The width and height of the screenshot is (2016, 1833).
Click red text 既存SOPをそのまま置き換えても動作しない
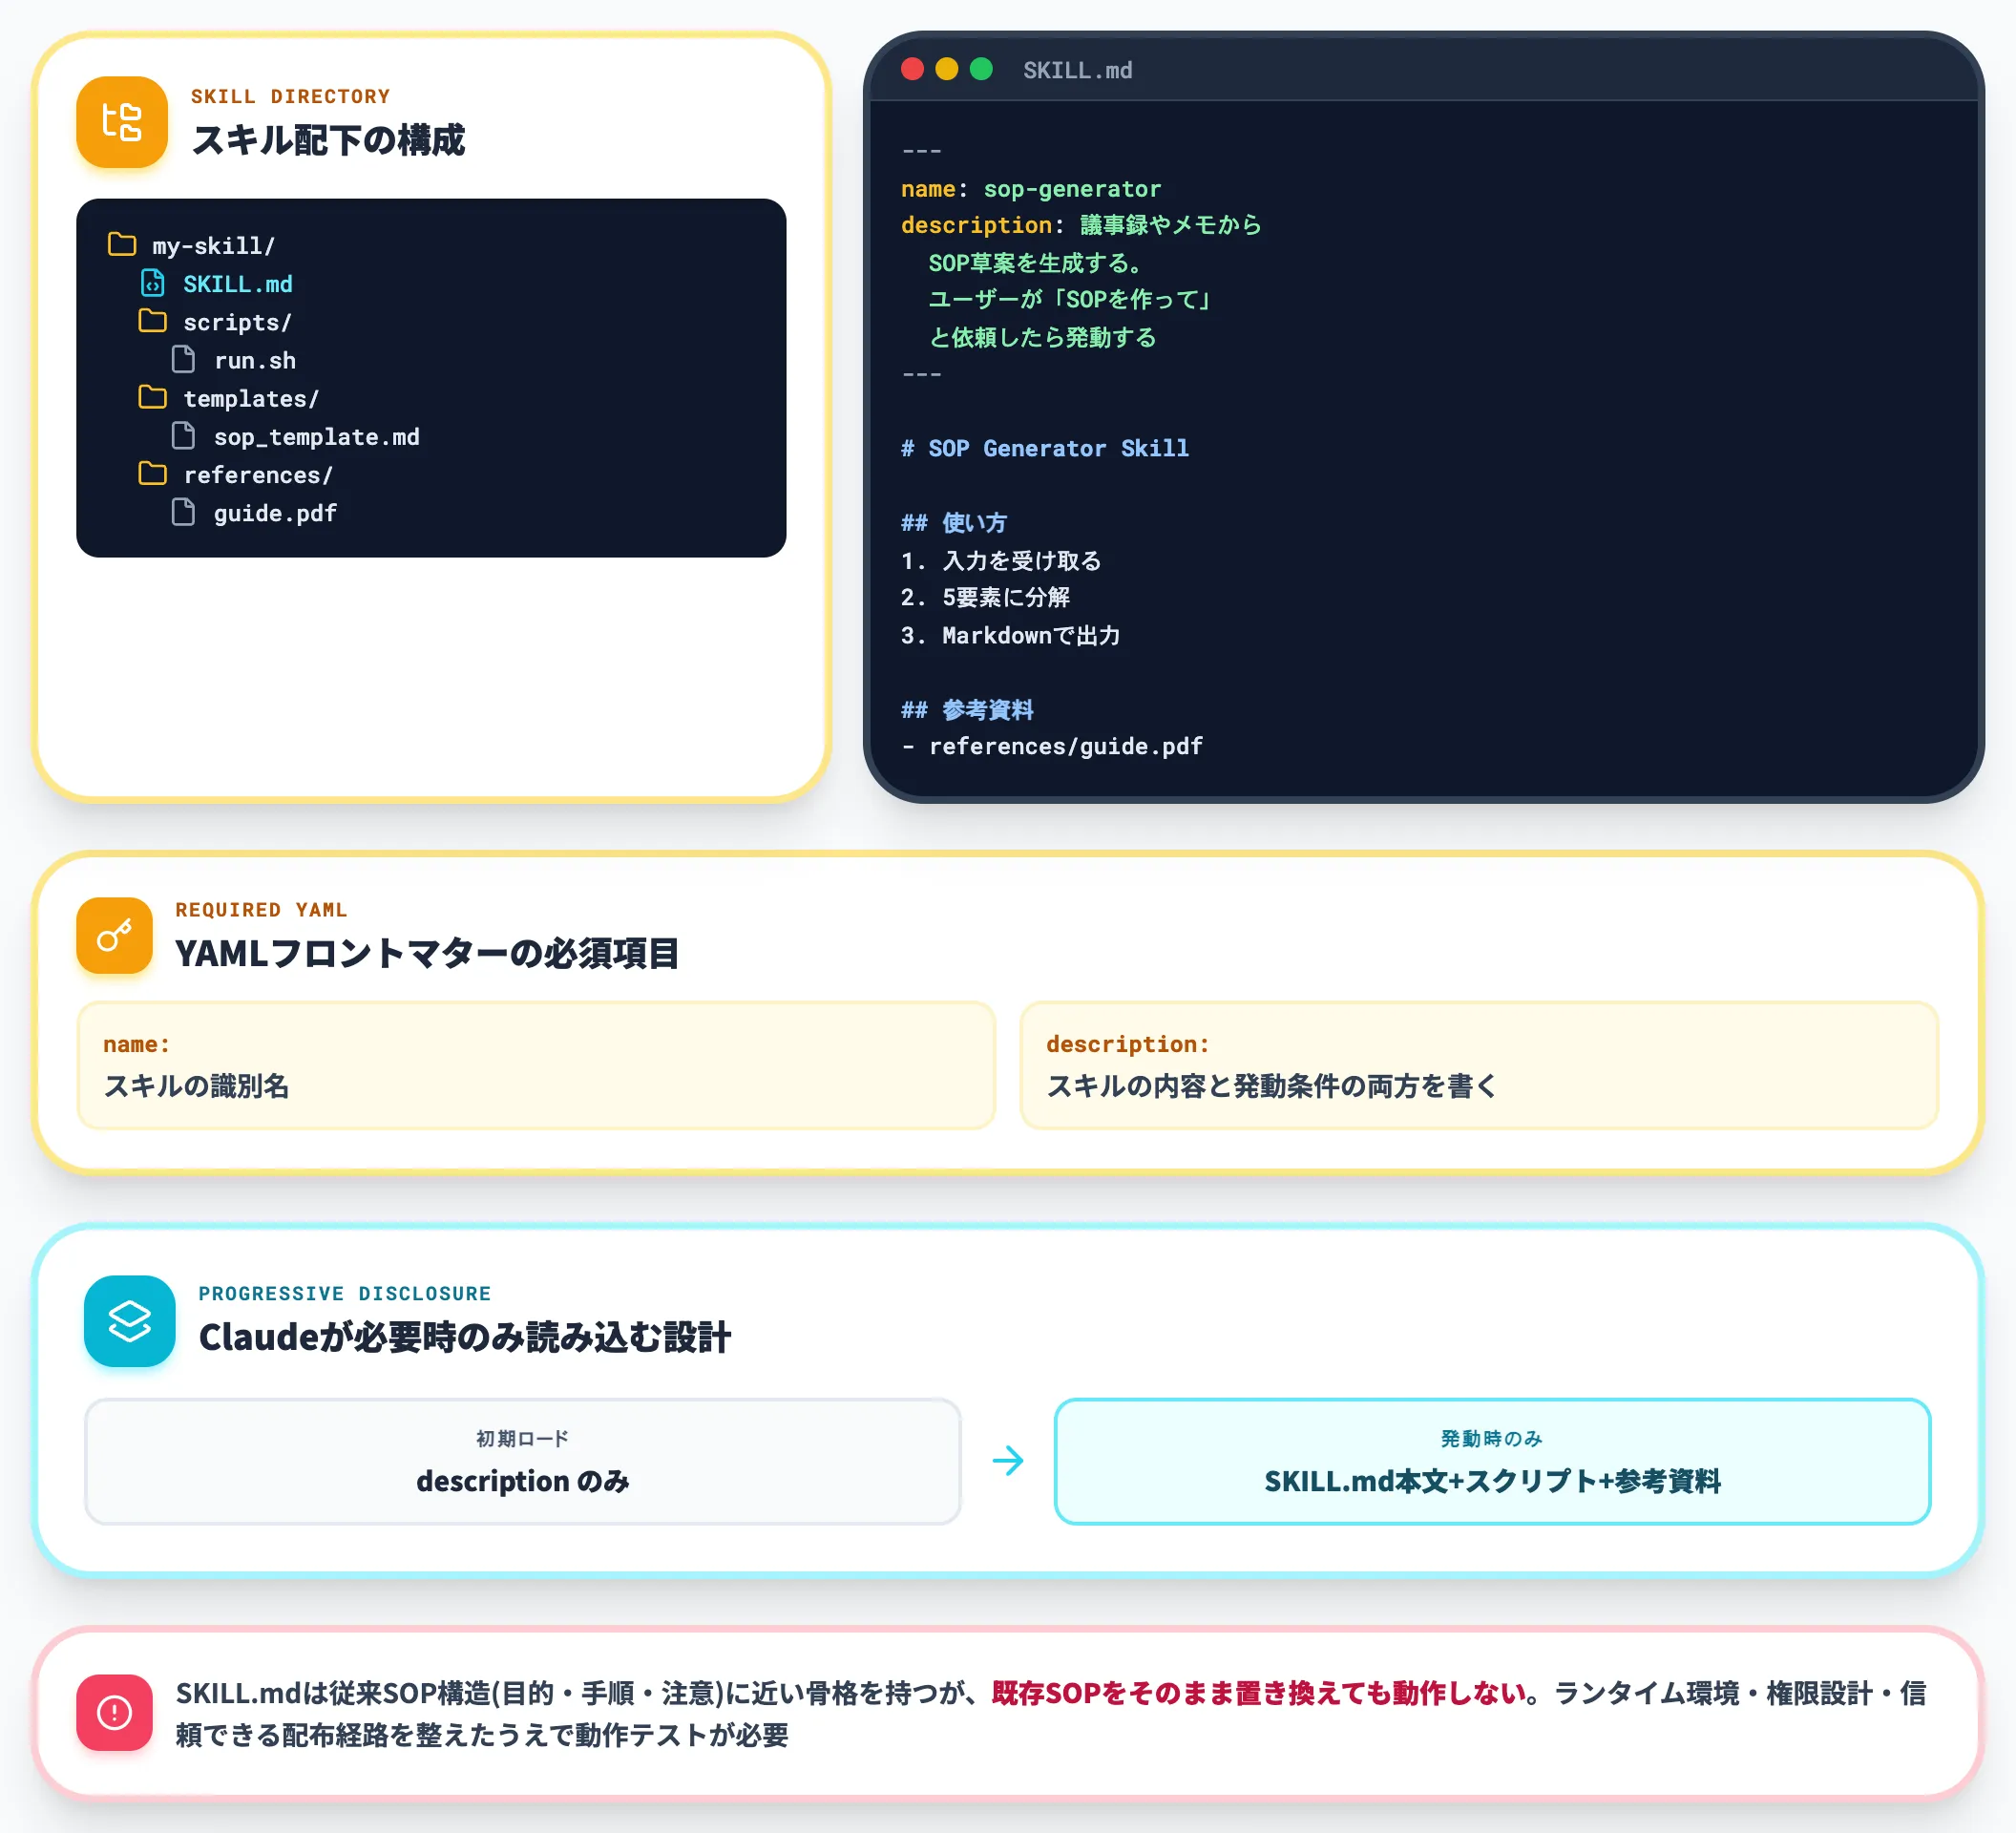tap(1258, 1693)
